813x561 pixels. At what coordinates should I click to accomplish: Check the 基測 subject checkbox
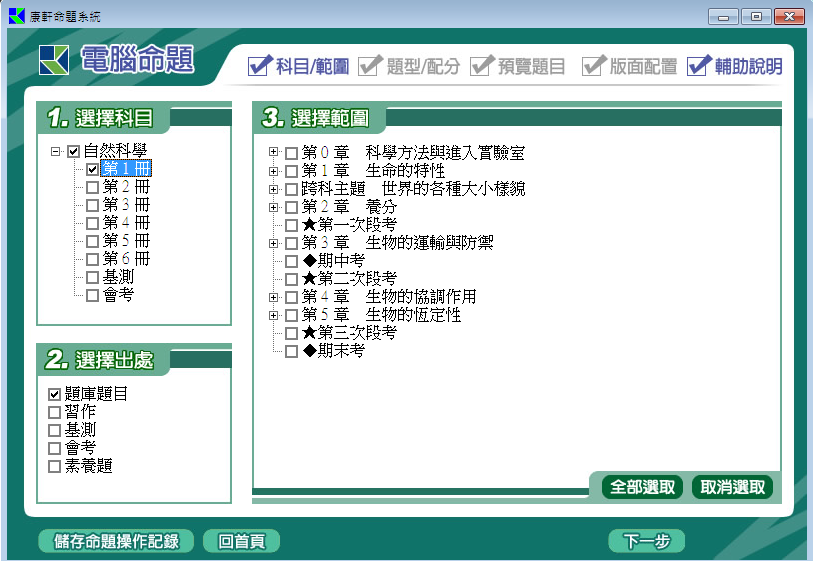tap(92, 277)
